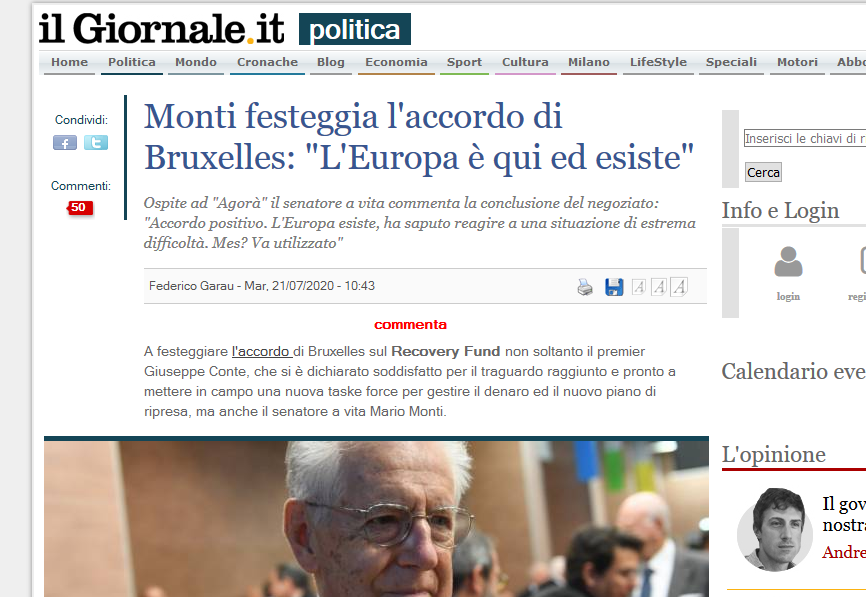This screenshot has height=597, width=866.
Task: Go to the Economia section
Action: (x=396, y=62)
